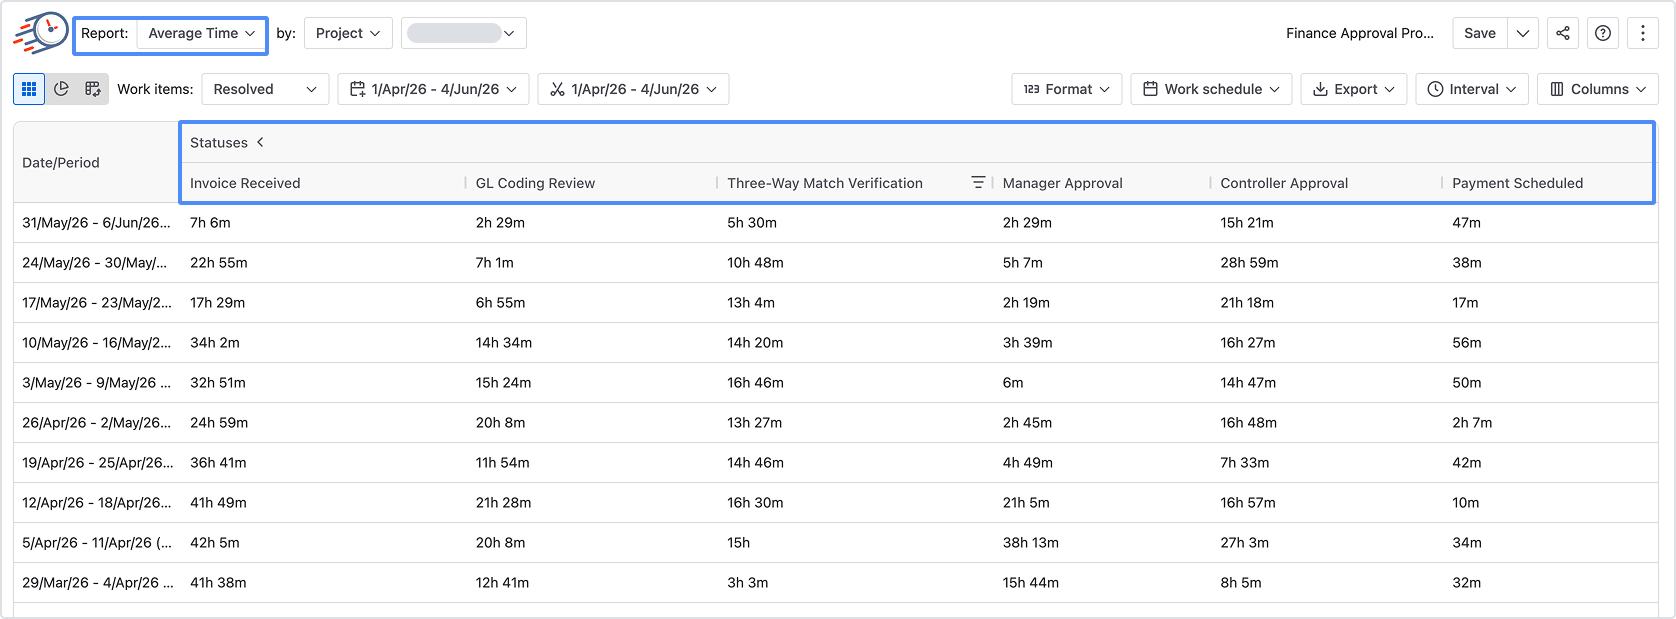Click the Date/Period column header

[x=61, y=163]
